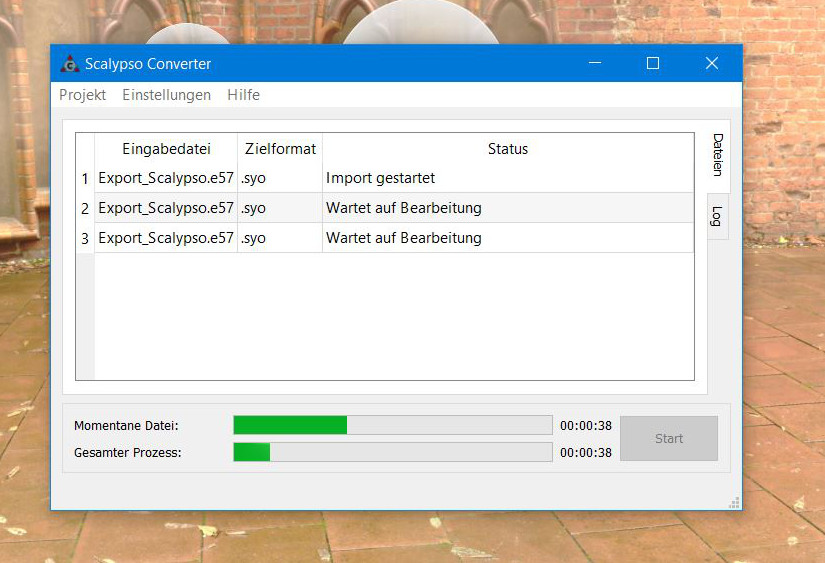Click the Eingabedatei column header
Image resolution: width=825 pixels, height=563 pixels.
click(x=166, y=149)
